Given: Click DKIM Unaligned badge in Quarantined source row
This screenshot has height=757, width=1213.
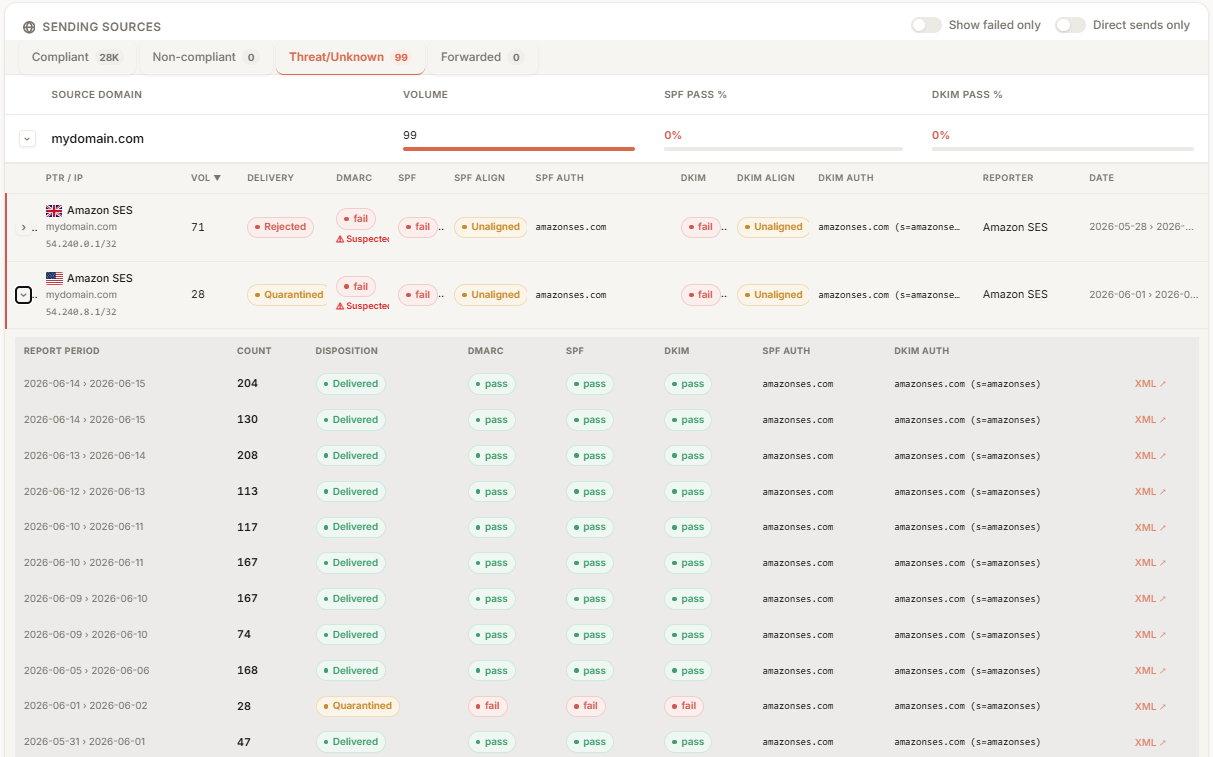Looking at the screenshot, I should click(774, 295).
